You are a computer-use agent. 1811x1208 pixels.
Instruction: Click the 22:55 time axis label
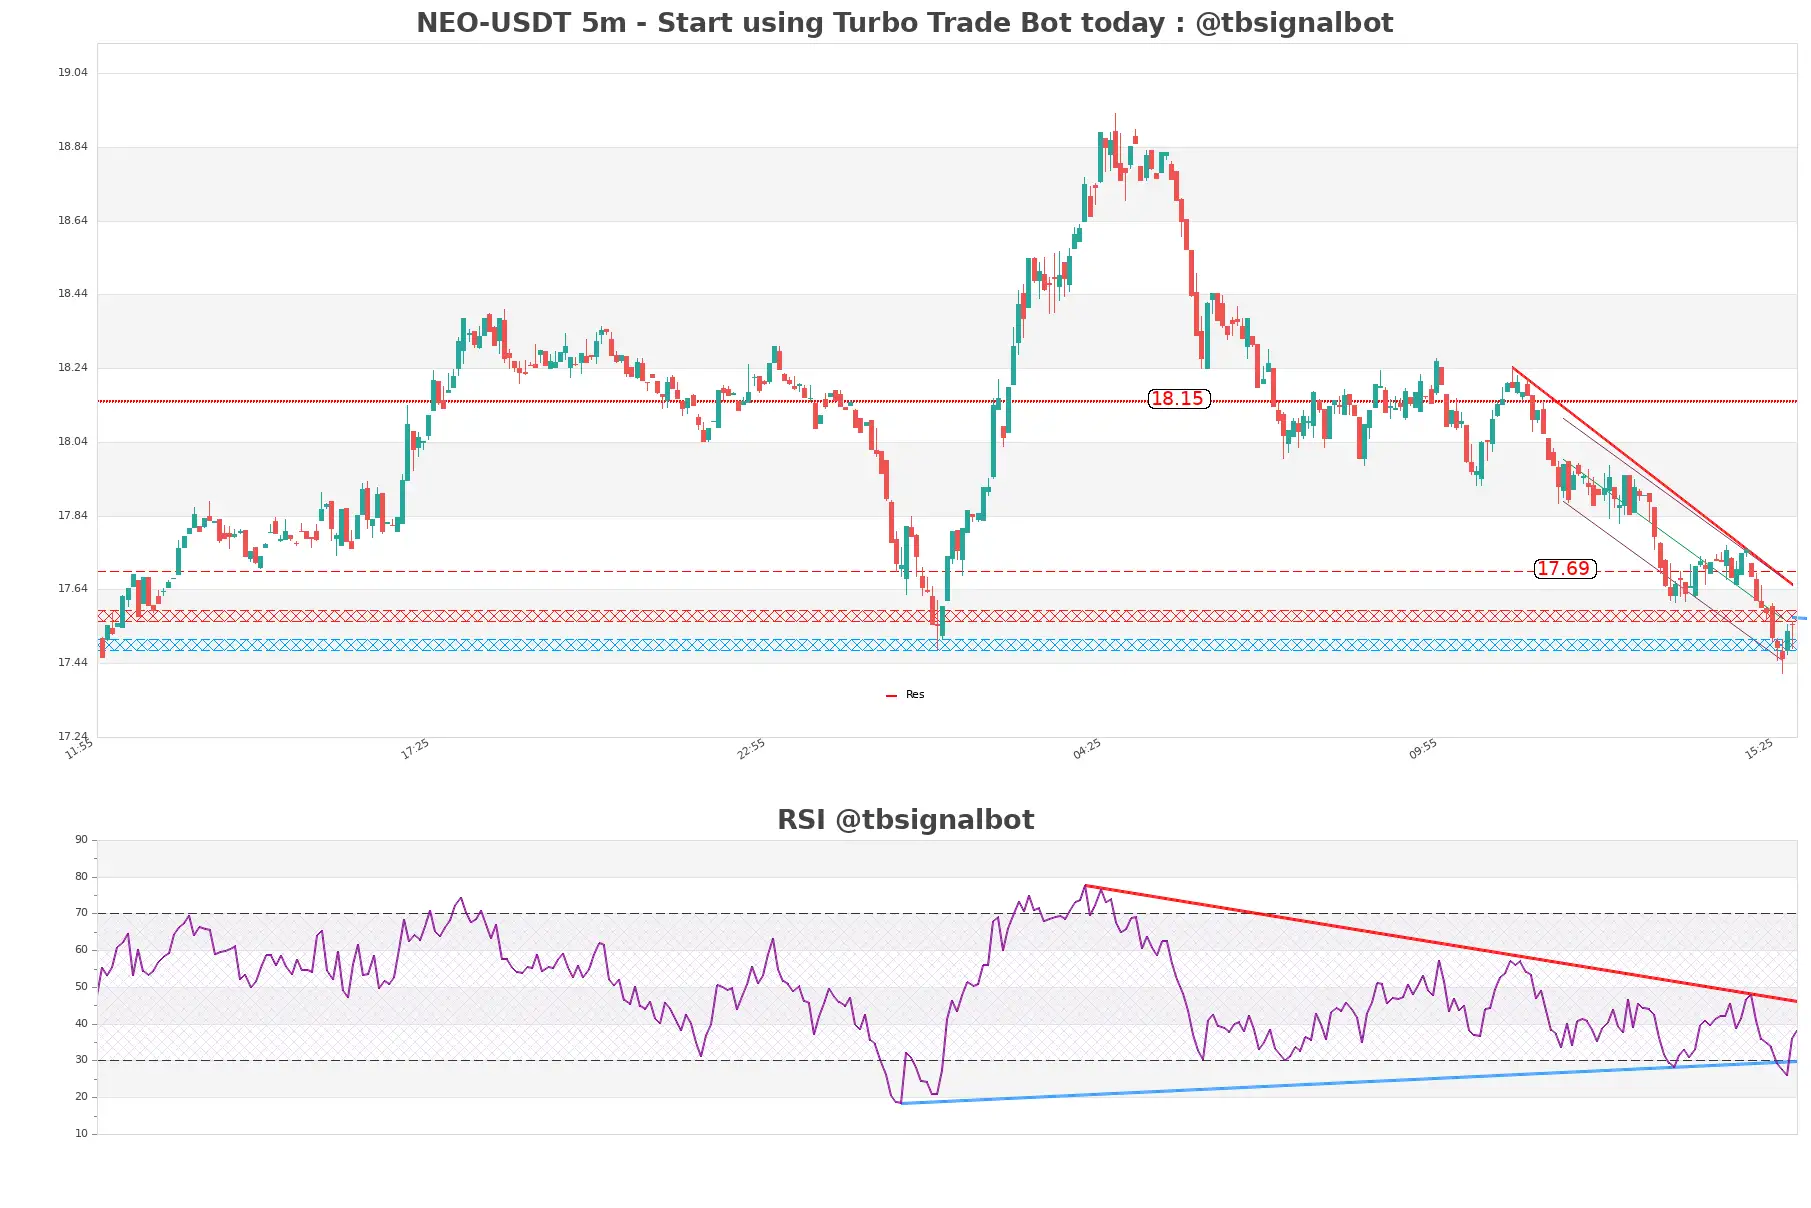[x=751, y=749]
